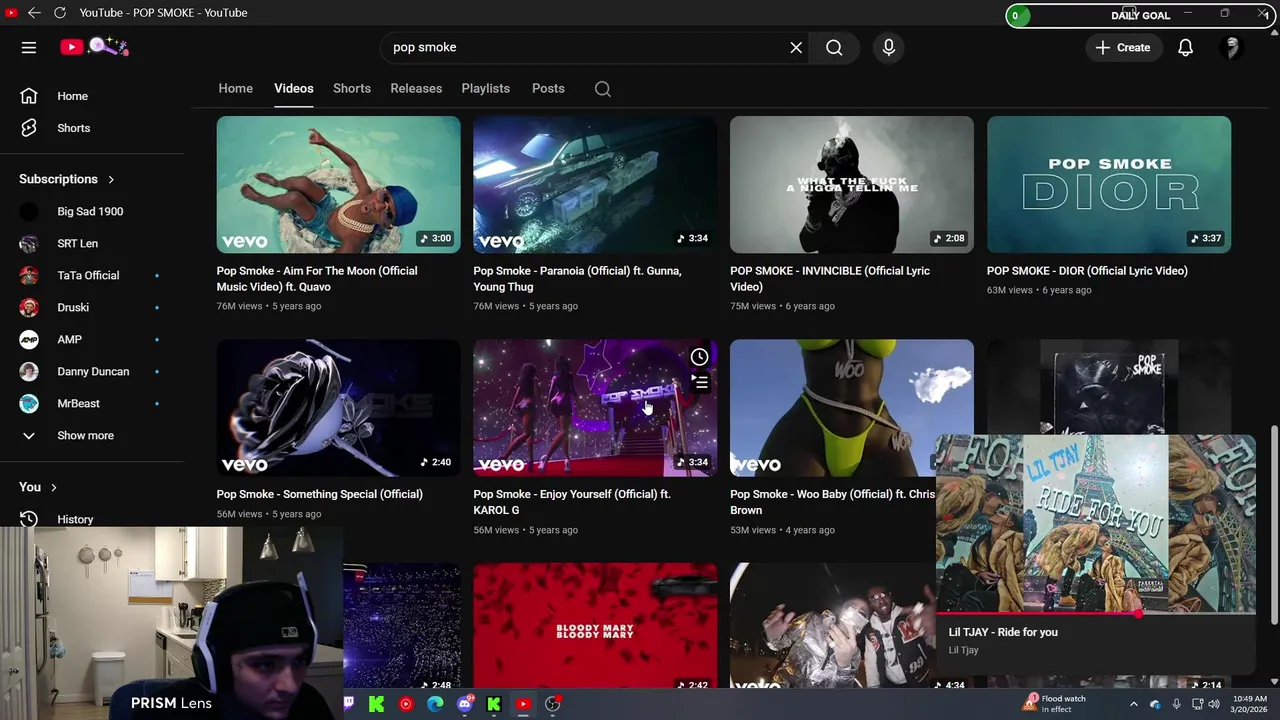Select the Shorts channel tab
Screen dimensions: 1280x720
coord(352,88)
